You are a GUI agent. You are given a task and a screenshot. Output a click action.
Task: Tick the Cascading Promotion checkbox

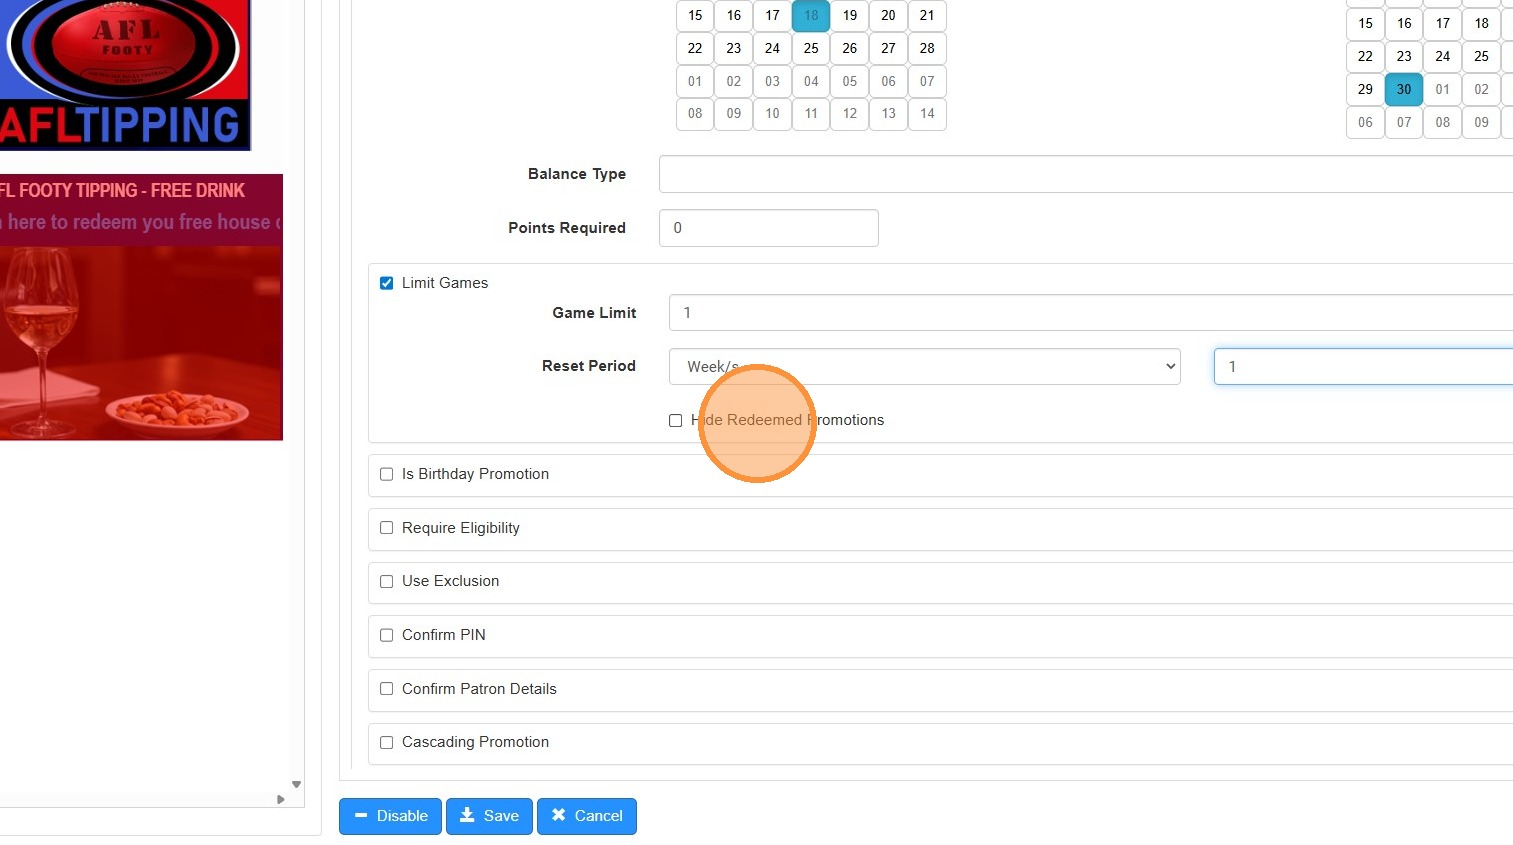tap(387, 742)
